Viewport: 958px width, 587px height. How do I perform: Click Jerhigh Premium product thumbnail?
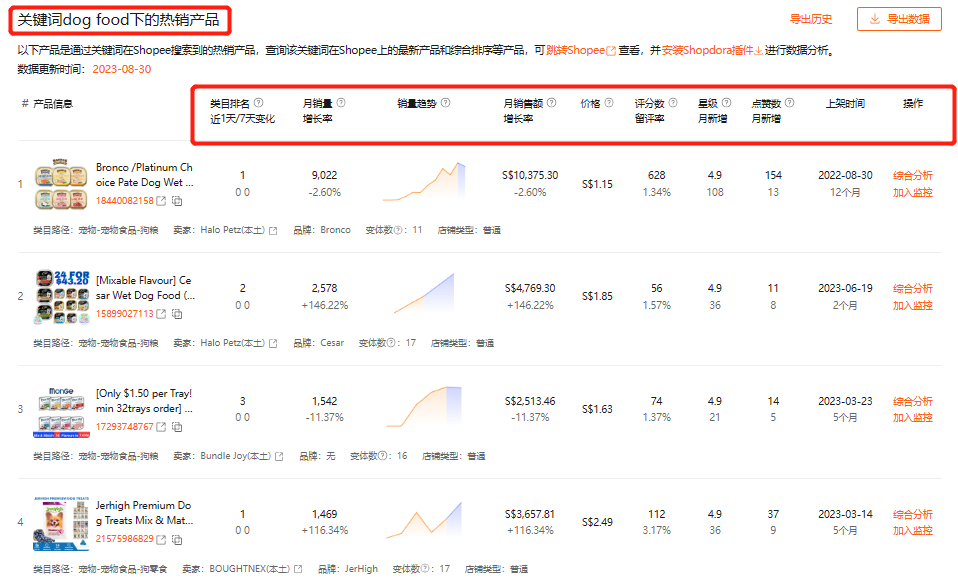(x=61, y=523)
